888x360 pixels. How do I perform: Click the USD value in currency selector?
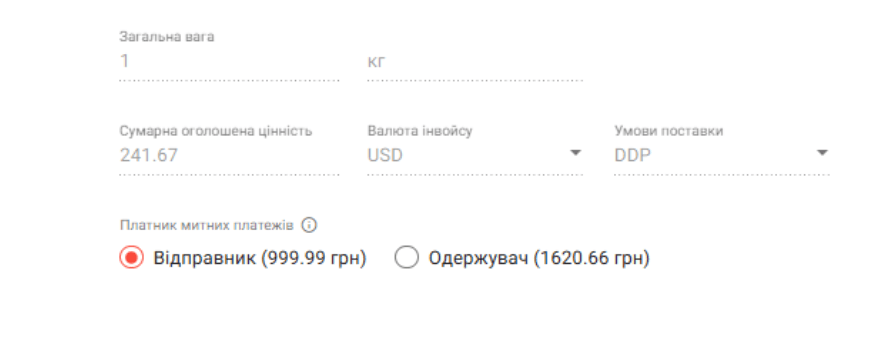pyautogui.click(x=385, y=155)
